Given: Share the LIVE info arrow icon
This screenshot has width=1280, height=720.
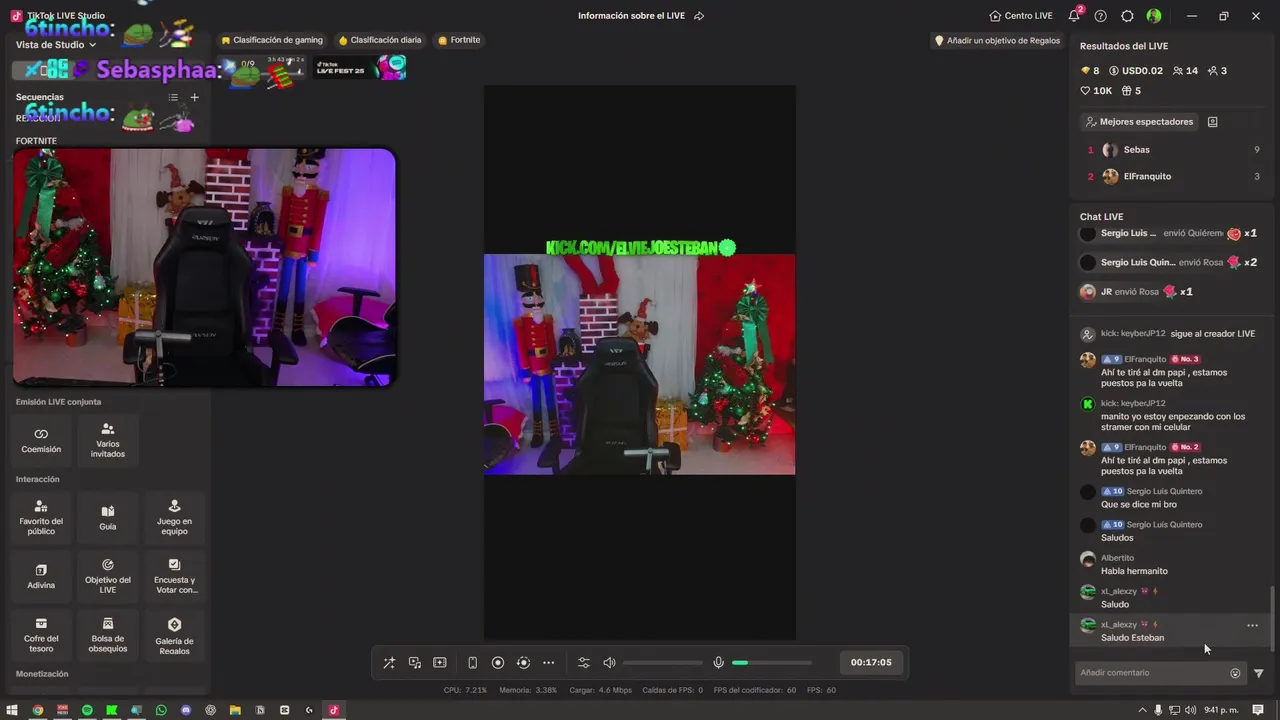Looking at the screenshot, I should (x=699, y=16).
